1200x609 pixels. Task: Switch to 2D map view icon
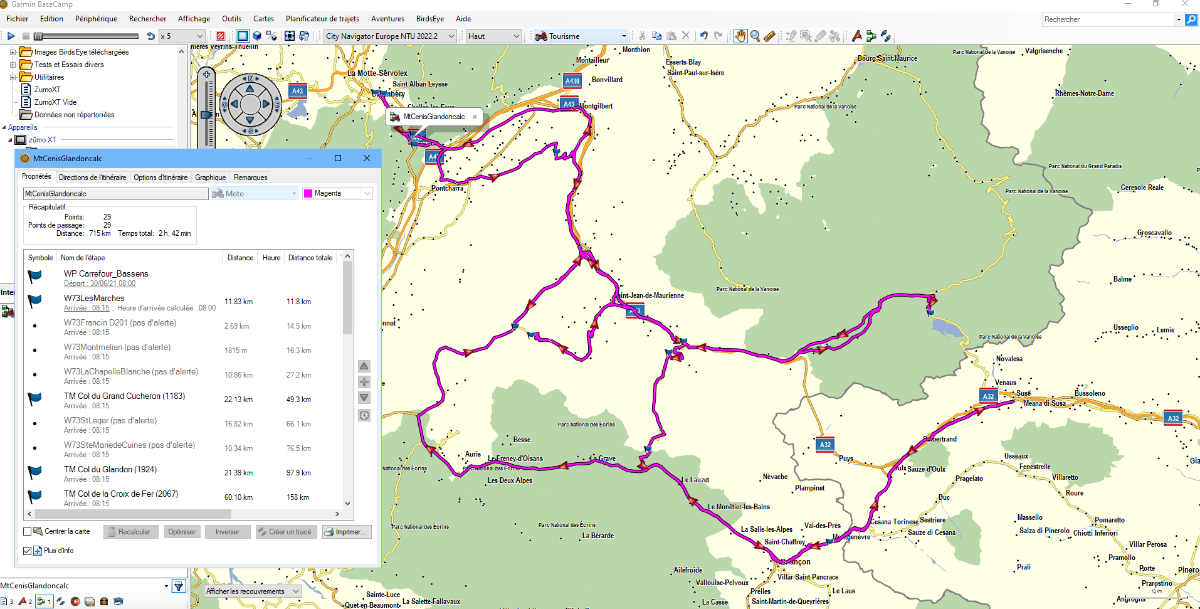pyautogui.click(x=242, y=35)
